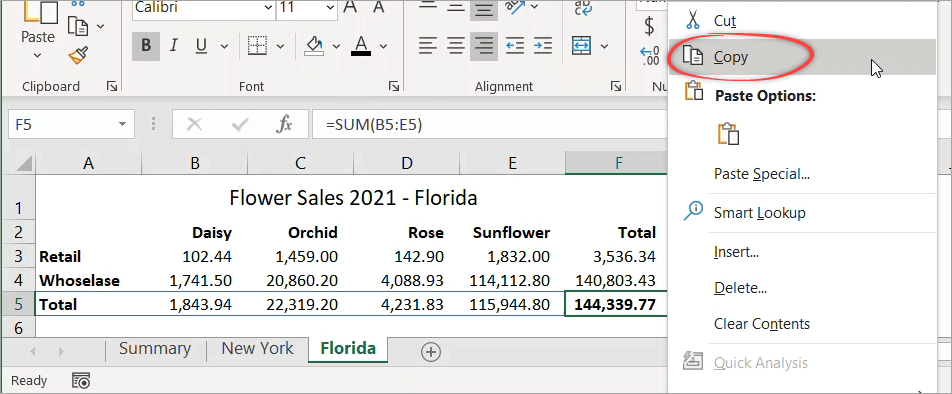Open the font size 11 dropdown
This screenshot has width=952, height=394.
coord(330,8)
